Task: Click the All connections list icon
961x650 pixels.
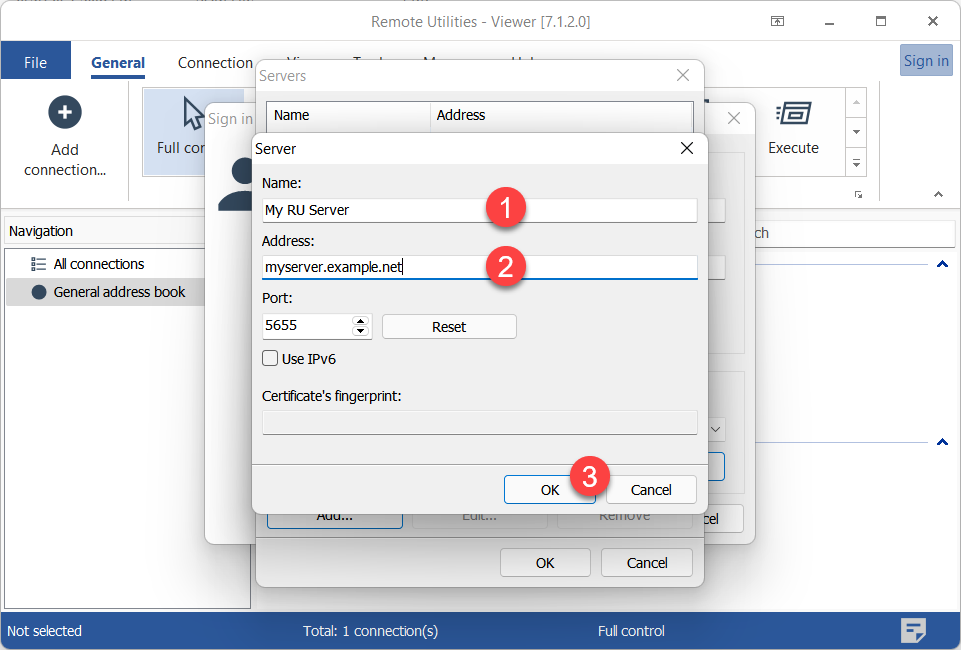Action: pyautogui.click(x=39, y=264)
